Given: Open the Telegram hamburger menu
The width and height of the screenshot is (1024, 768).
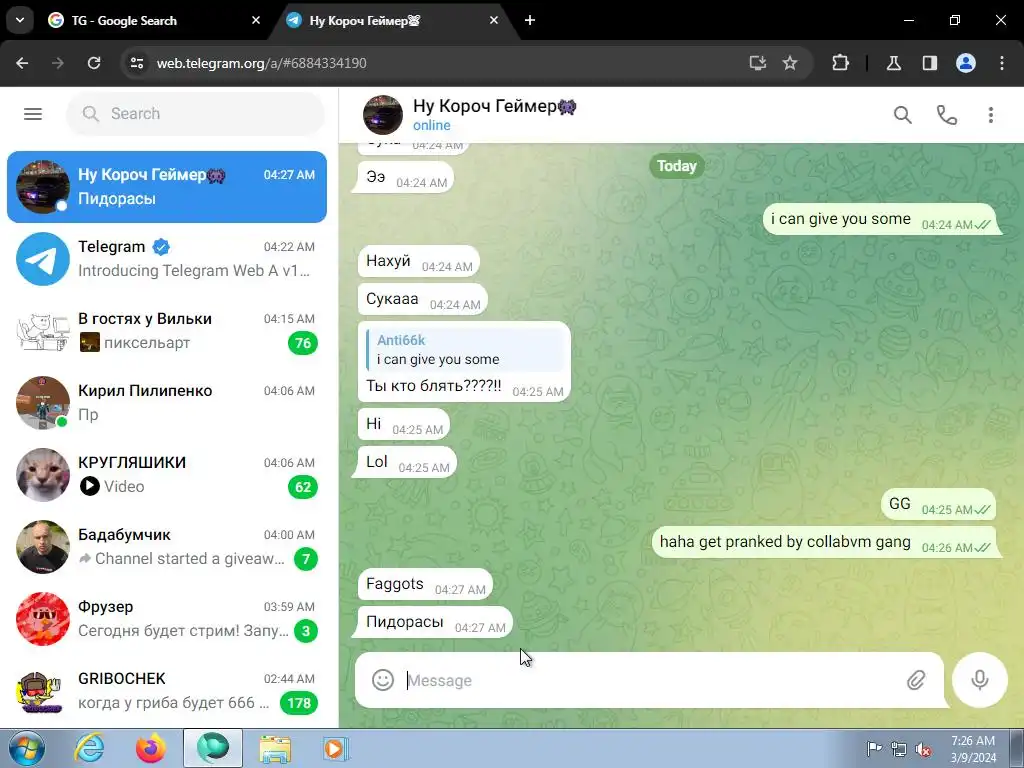Looking at the screenshot, I should coord(33,114).
